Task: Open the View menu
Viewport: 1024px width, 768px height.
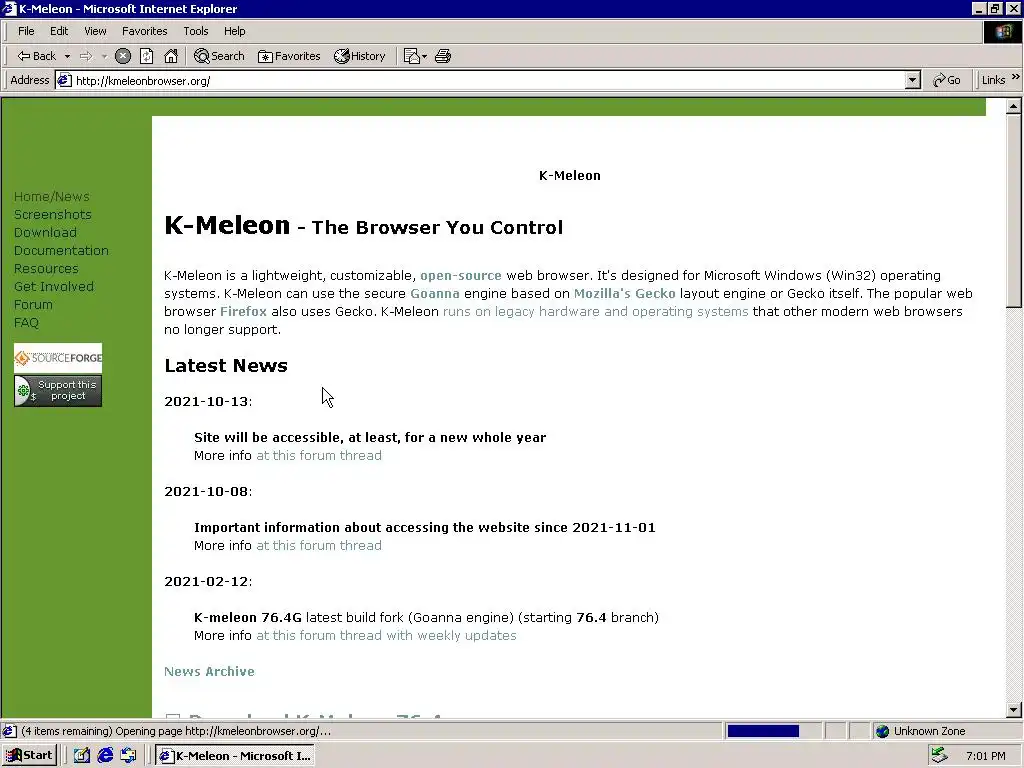Action: tap(95, 31)
